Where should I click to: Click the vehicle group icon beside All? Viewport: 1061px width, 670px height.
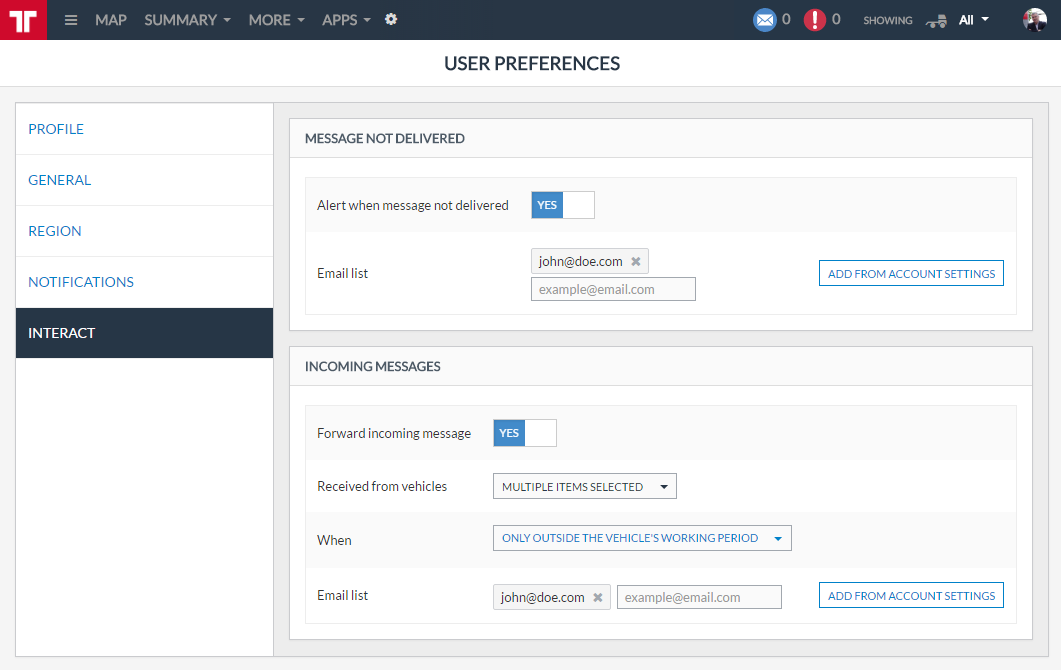coord(936,20)
